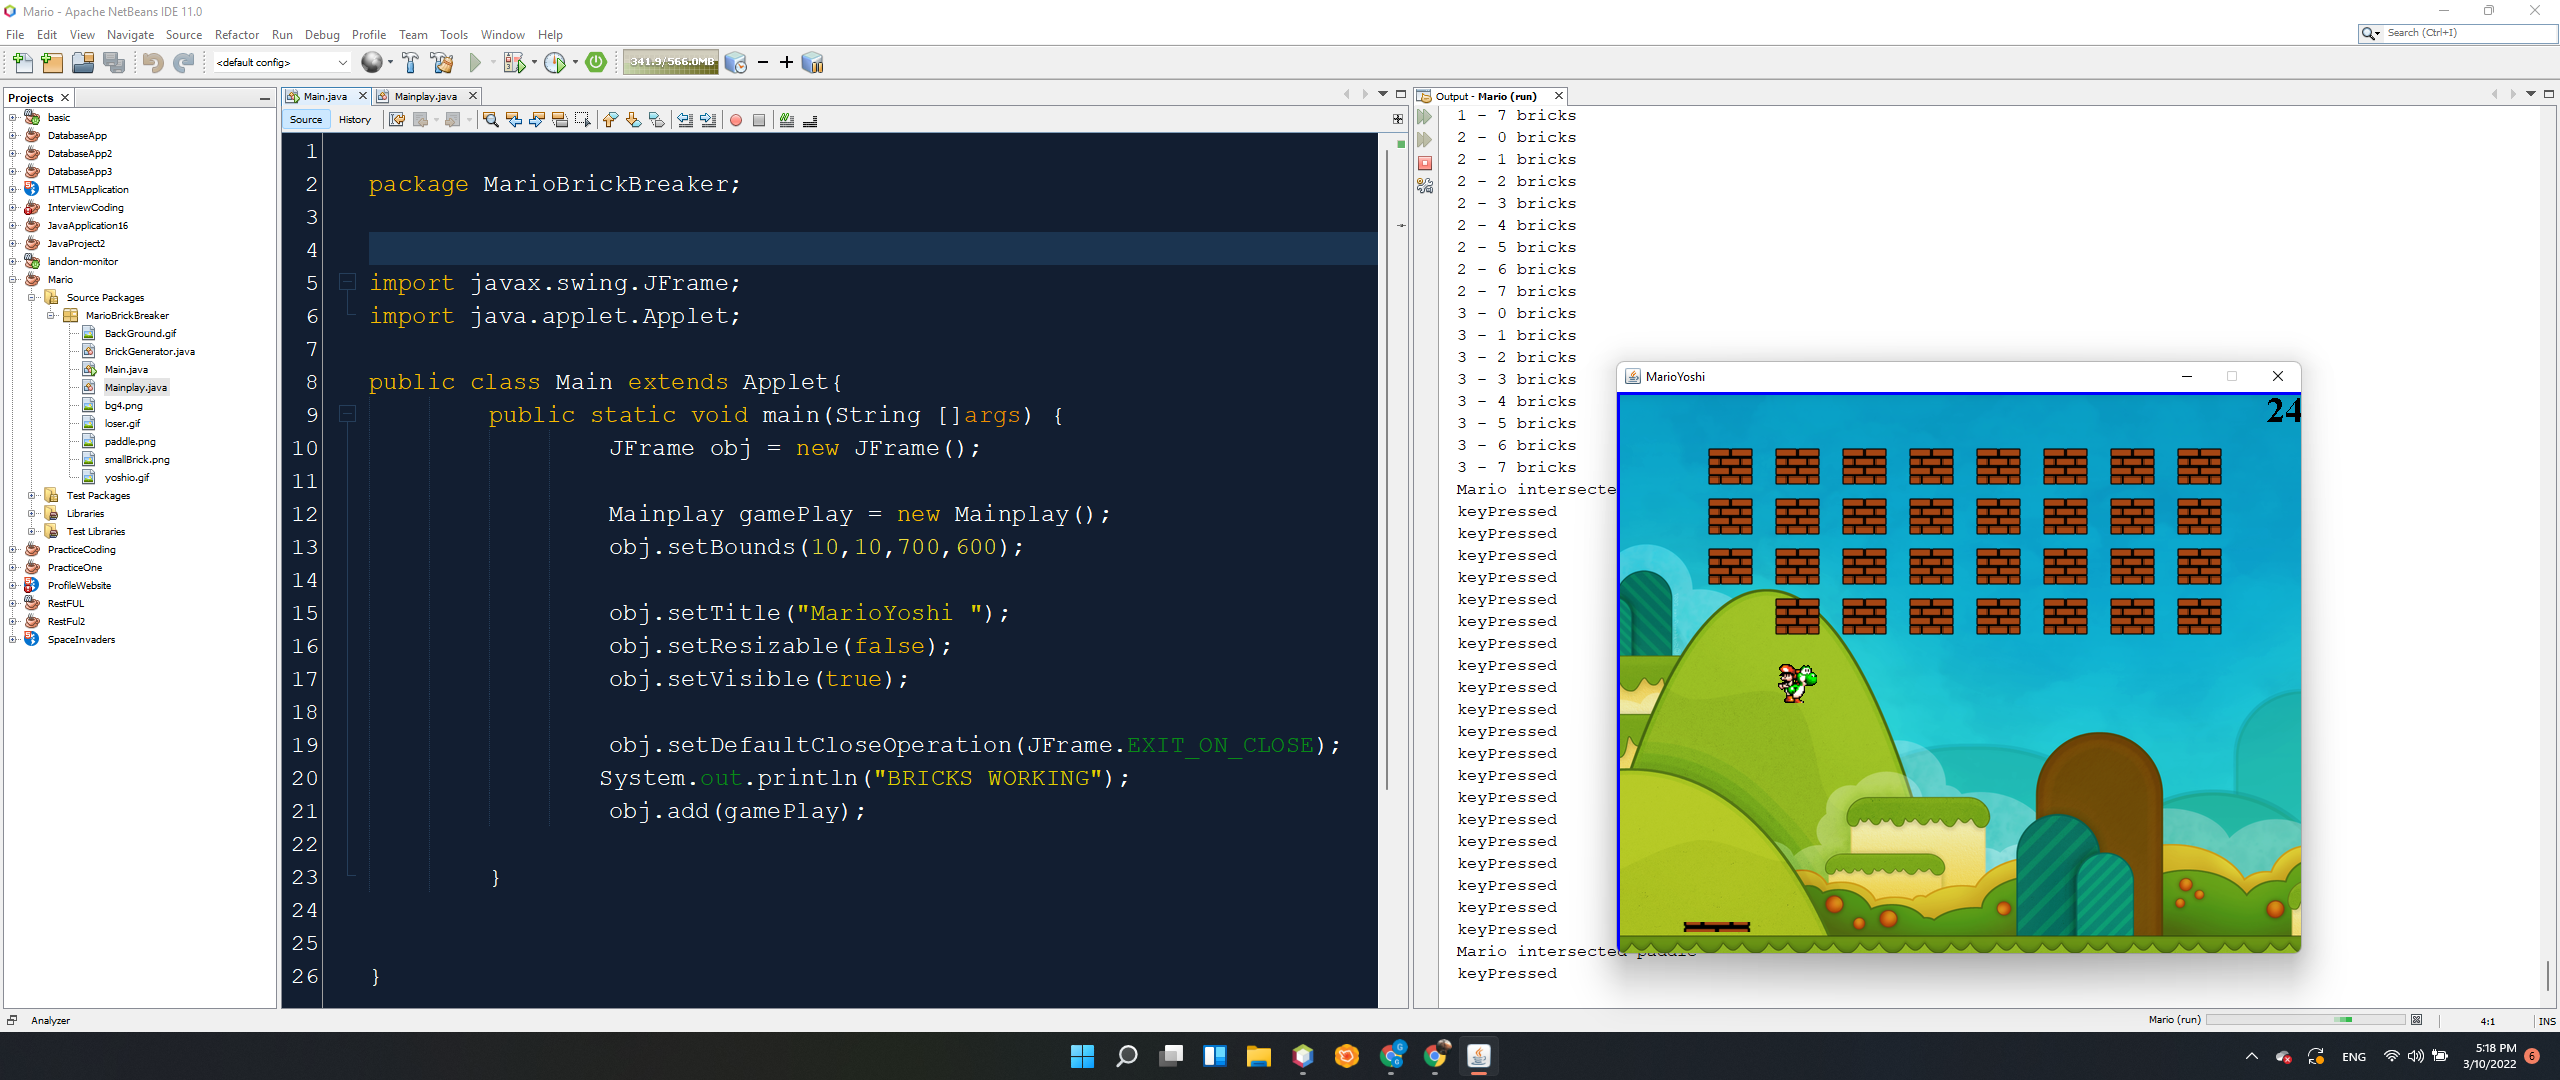
Task: Click the Undo arrow icon
Action: point(153,63)
